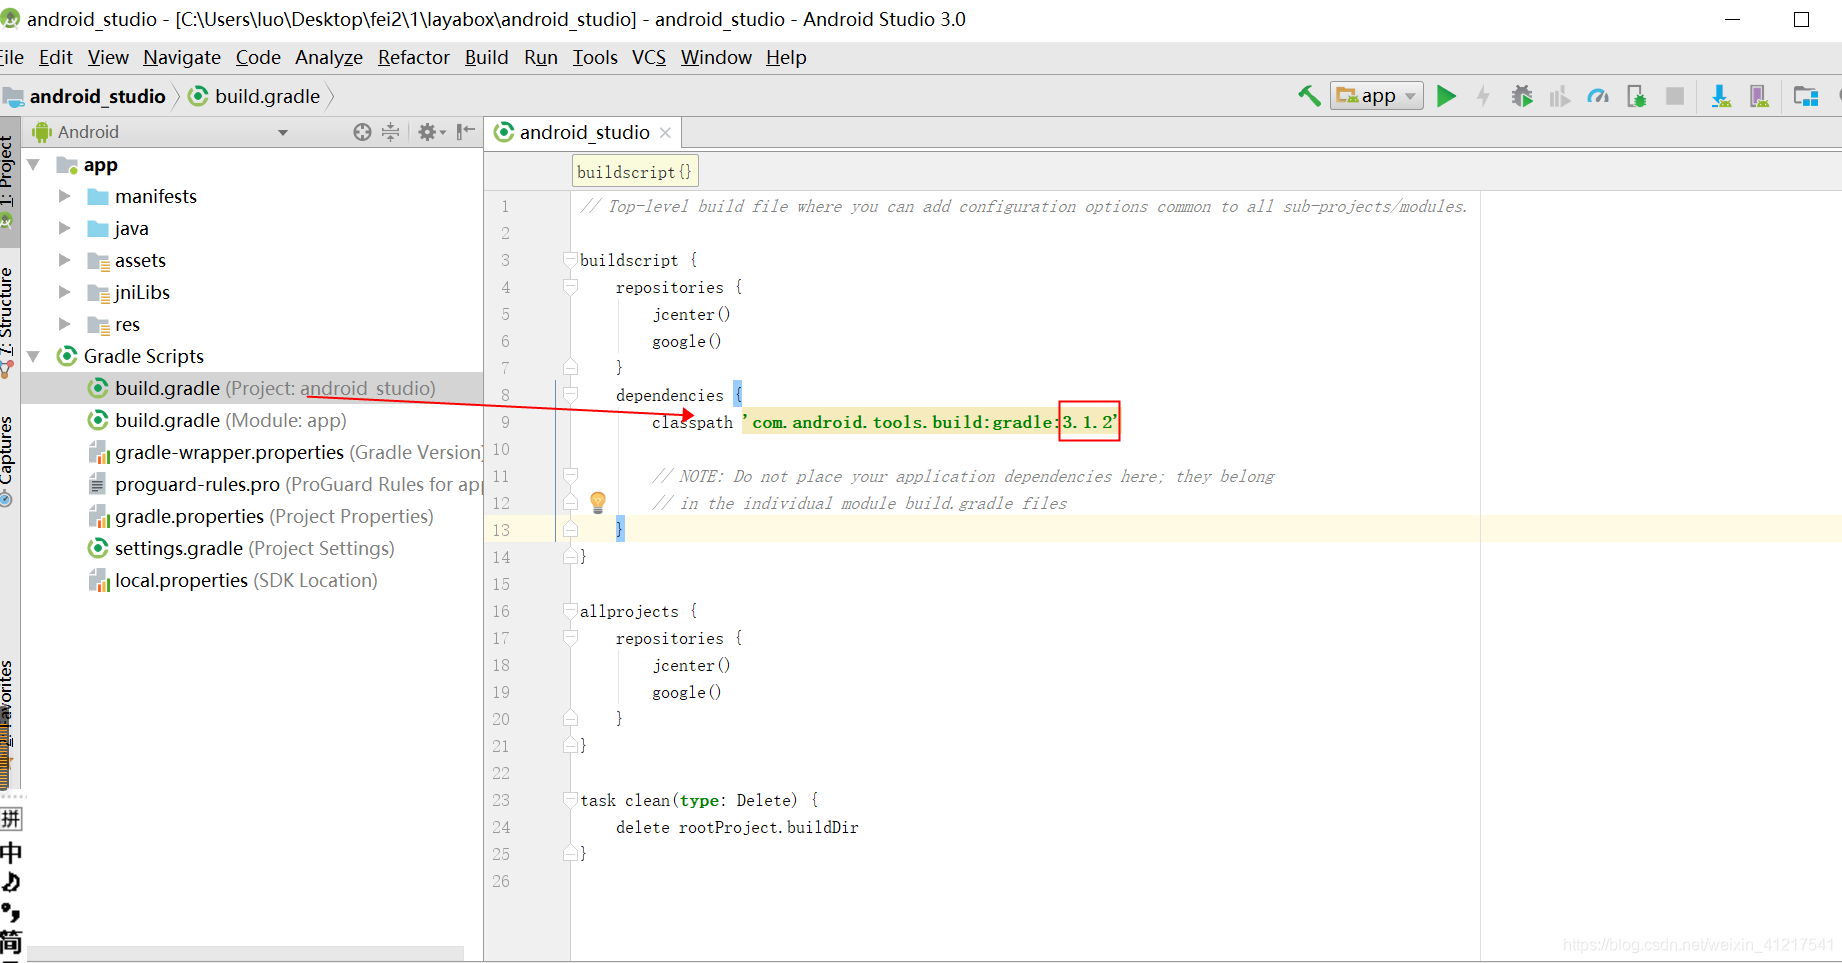Expand the manifests folder
The image size is (1842, 963).
[x=65, y=196]
